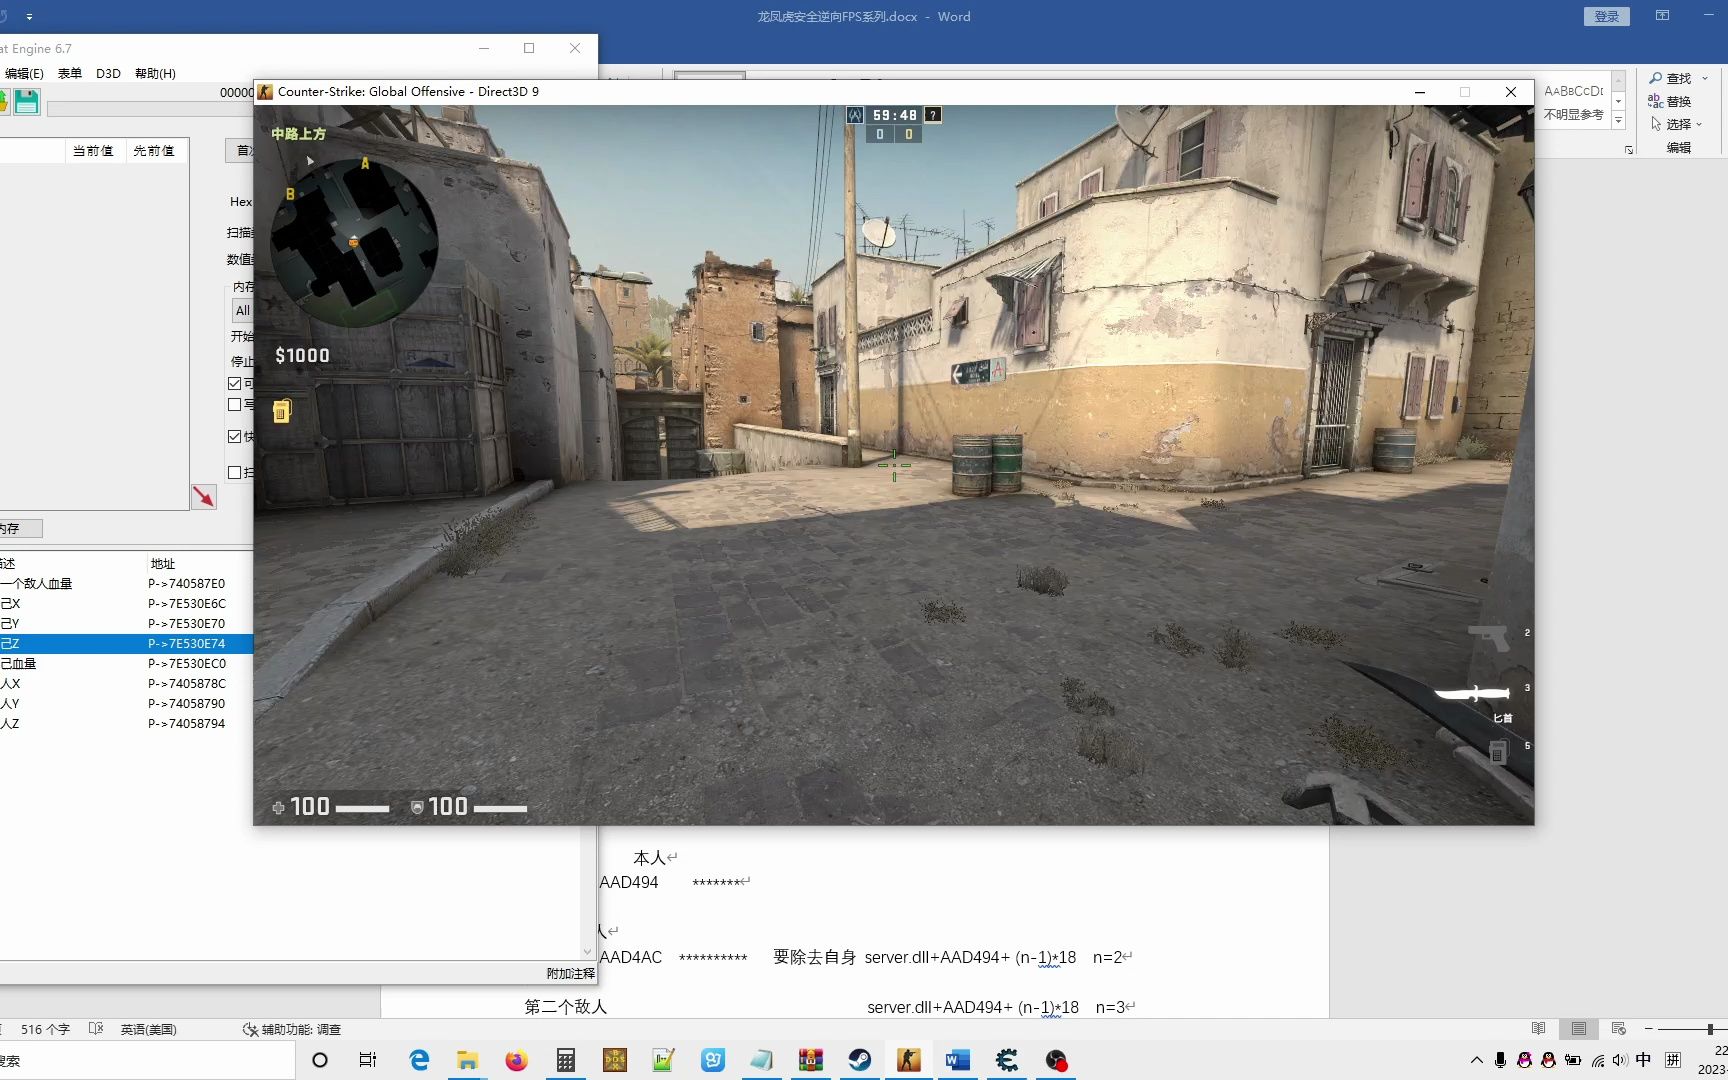This screenshot has height=1080, width=1728.
Task: Open WinRAR from the taskbar
Action: pos(810,1060)
